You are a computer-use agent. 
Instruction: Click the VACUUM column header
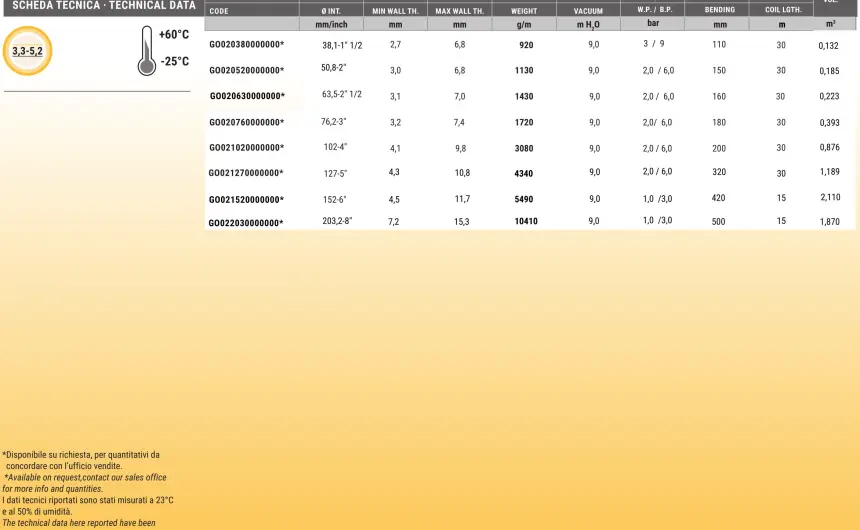tap(588, 11)
